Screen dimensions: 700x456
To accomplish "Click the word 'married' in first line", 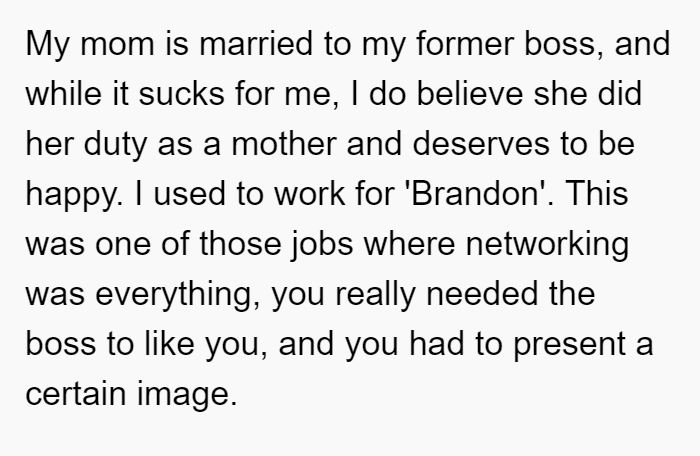I will click(255, 44).
